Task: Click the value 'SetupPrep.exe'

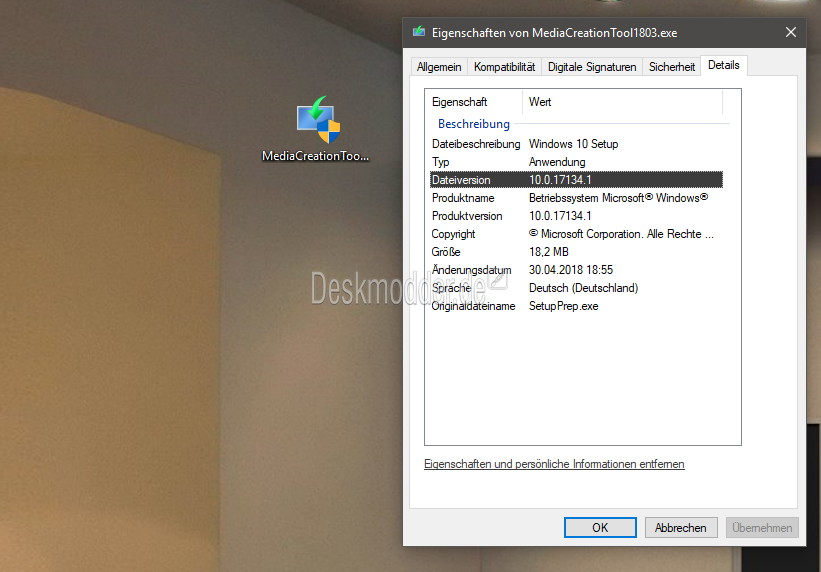Action: pyautogui.click(x=563, y=306)
